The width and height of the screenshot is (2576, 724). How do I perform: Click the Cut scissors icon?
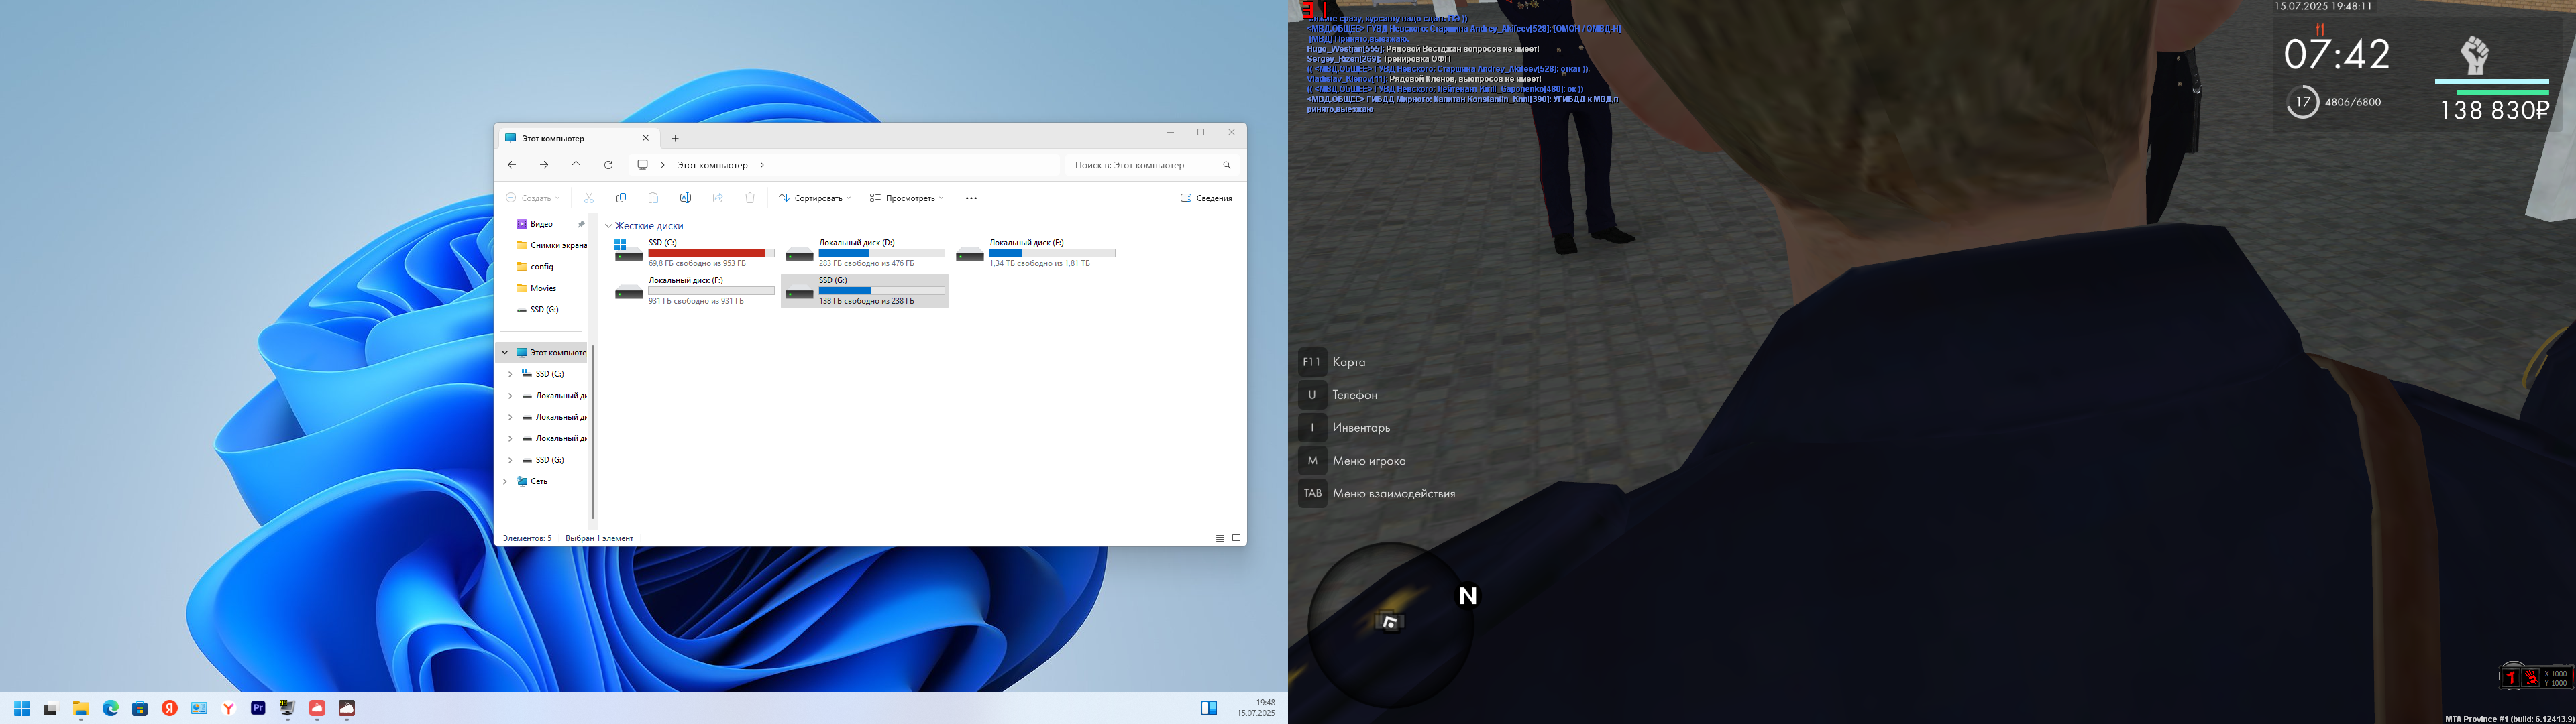click(x=589, y=198)
